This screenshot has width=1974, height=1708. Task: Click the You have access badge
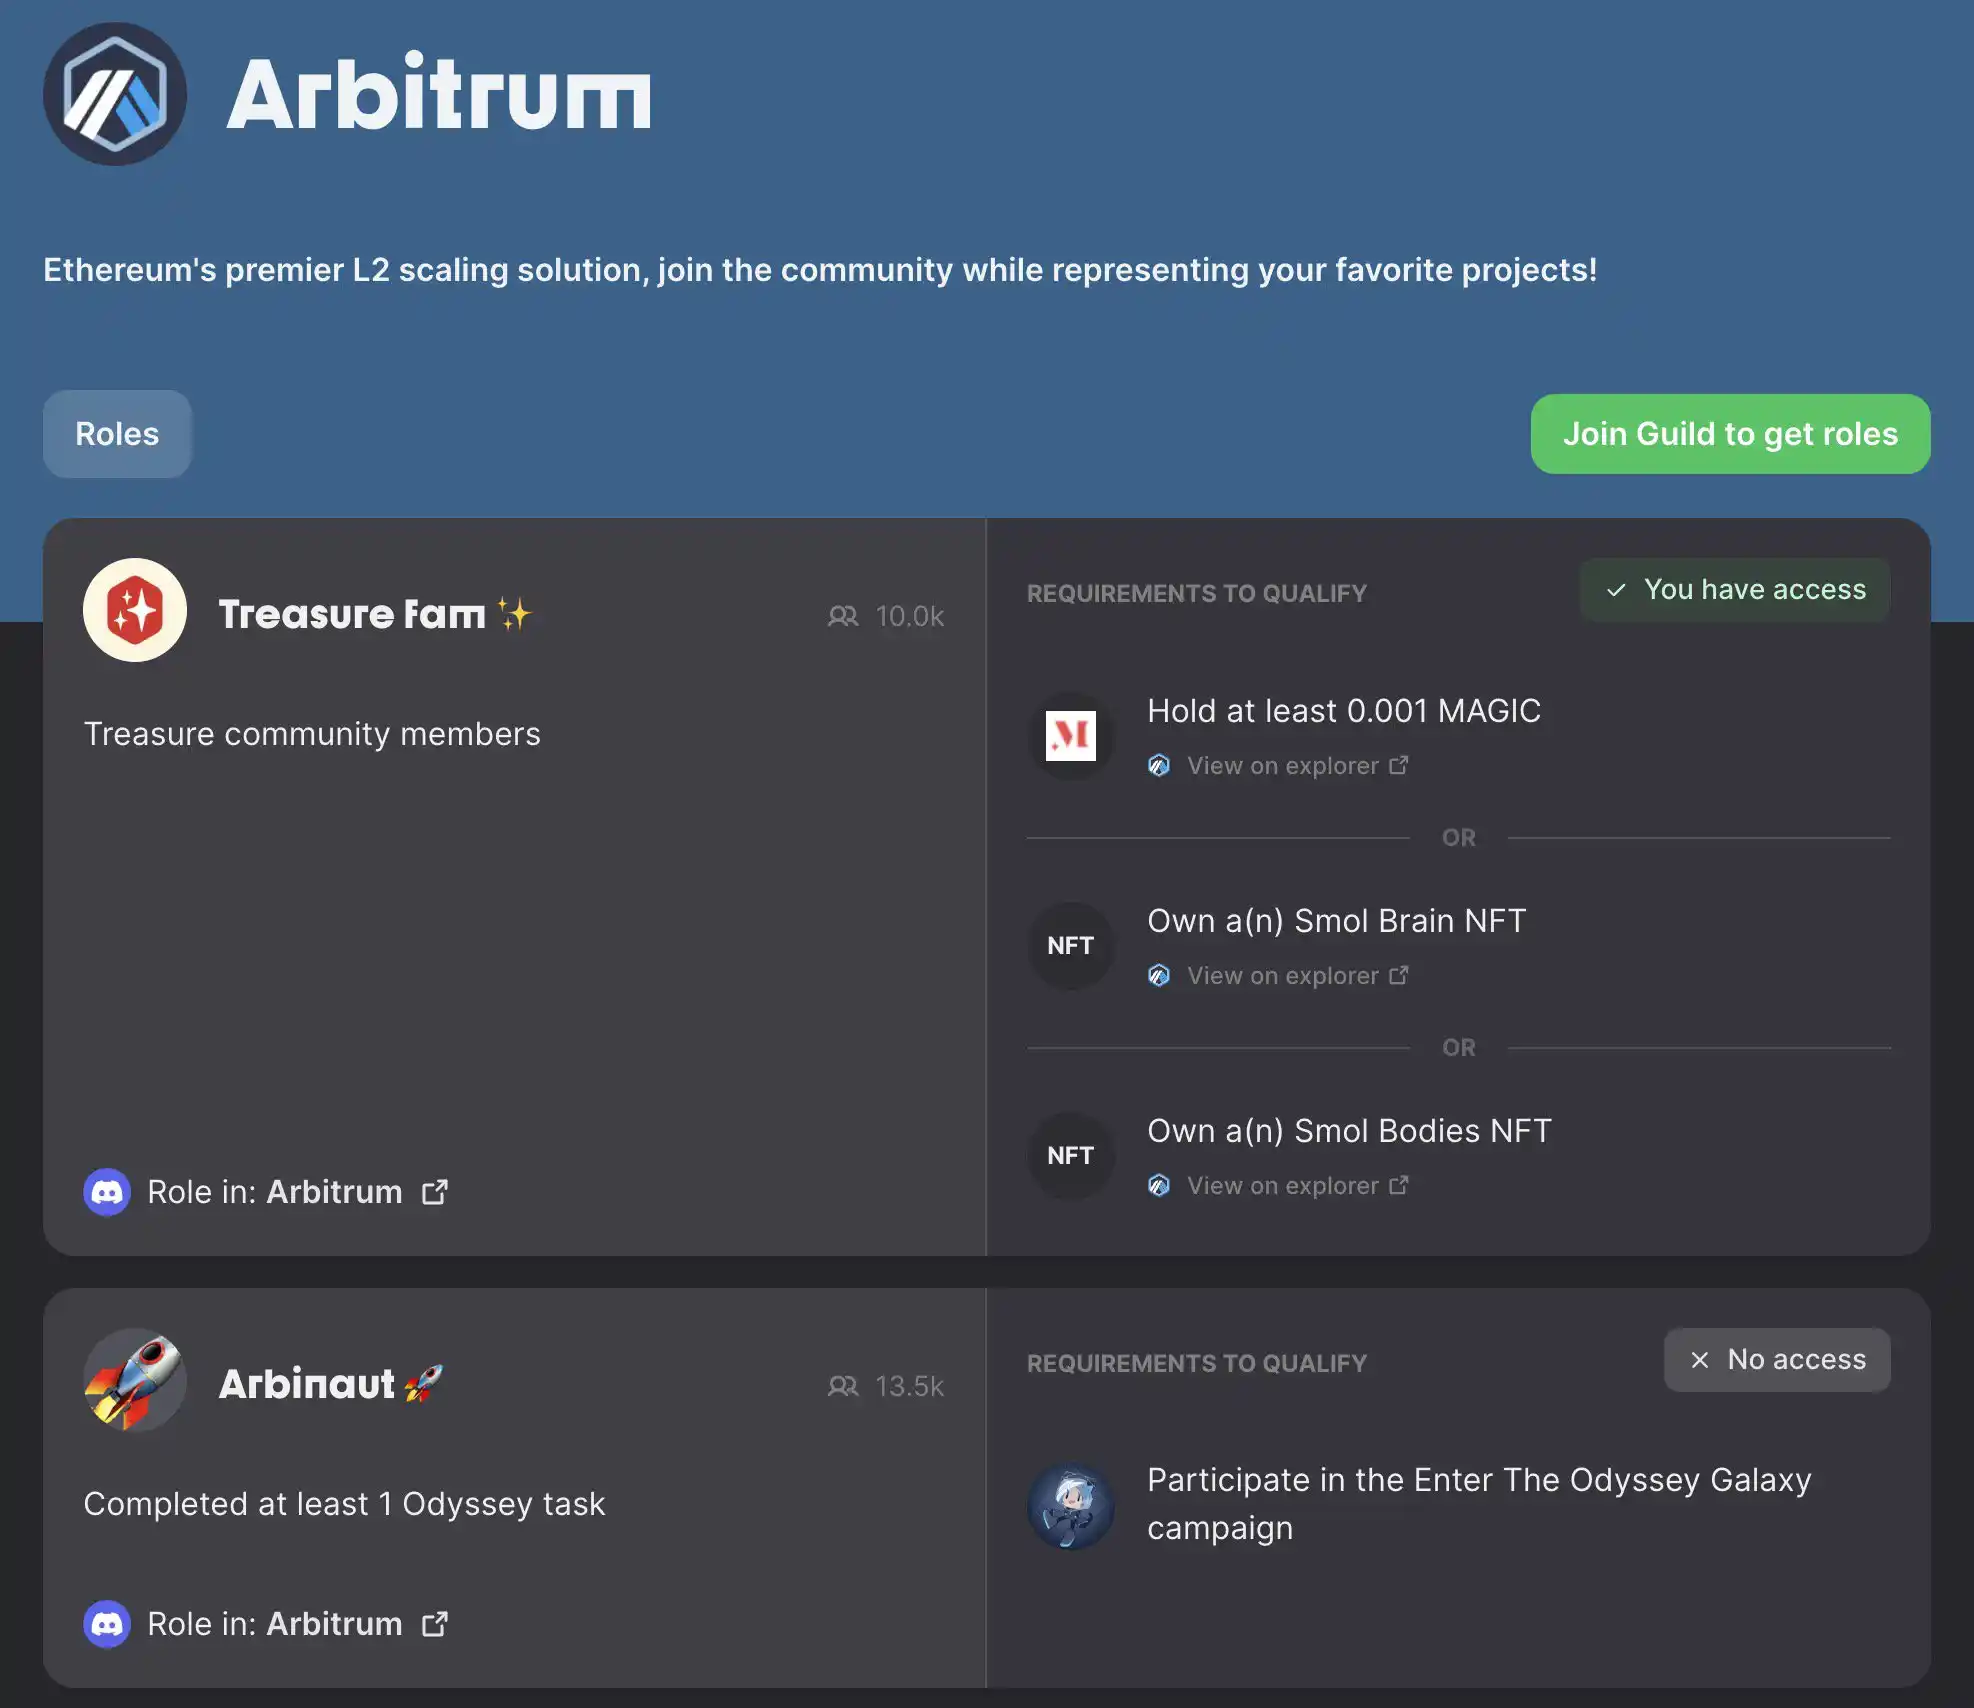pyautogui.click(x=1735, y=590)
